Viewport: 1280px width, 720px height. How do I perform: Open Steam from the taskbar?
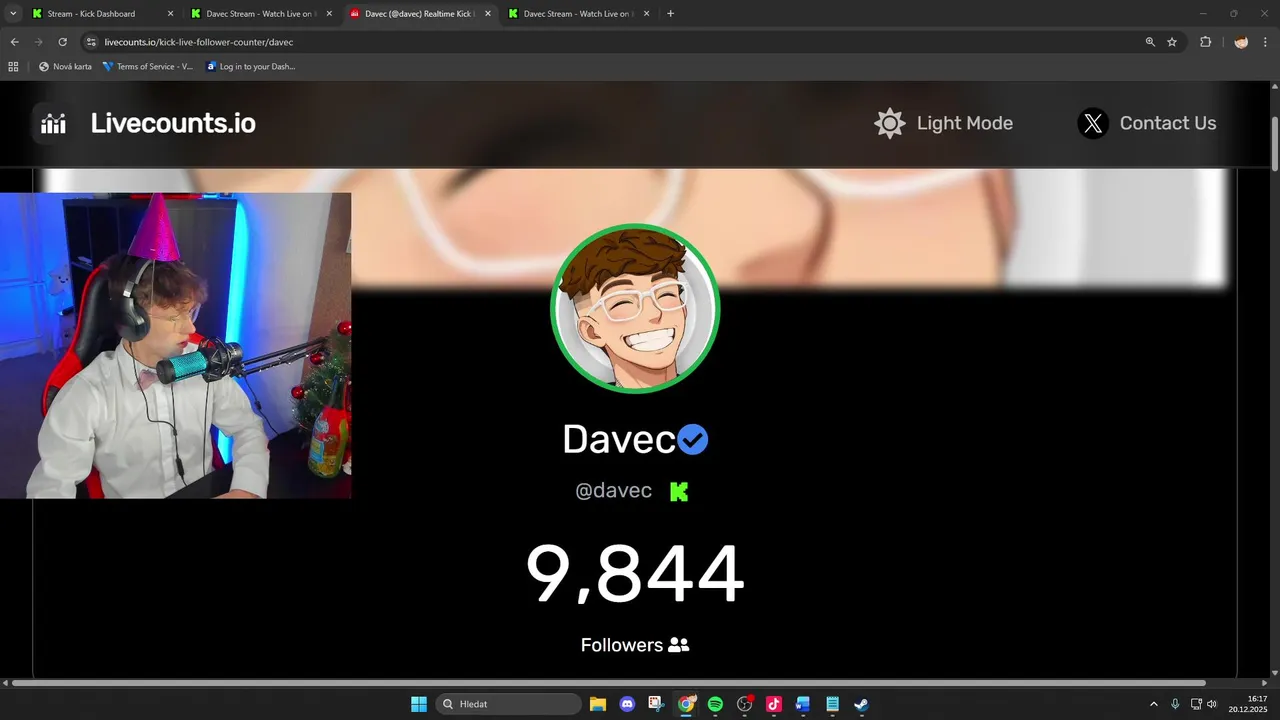click(x=861, y=704)
